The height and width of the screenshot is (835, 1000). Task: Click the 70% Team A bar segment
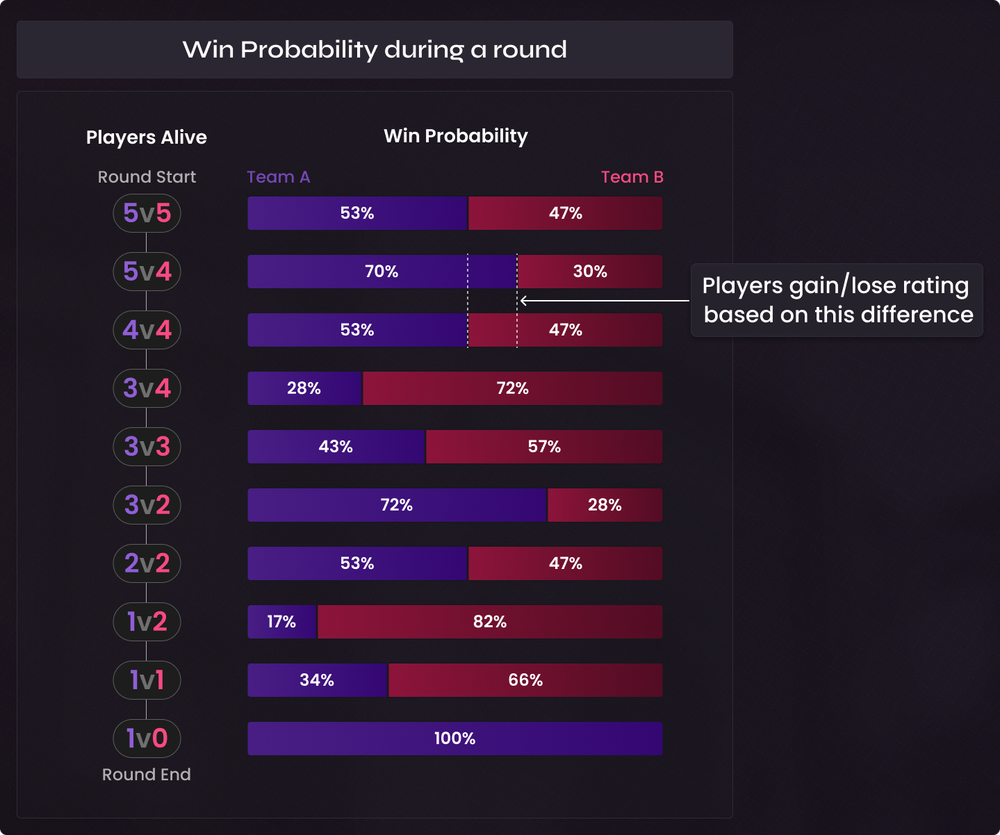[381, 272]
